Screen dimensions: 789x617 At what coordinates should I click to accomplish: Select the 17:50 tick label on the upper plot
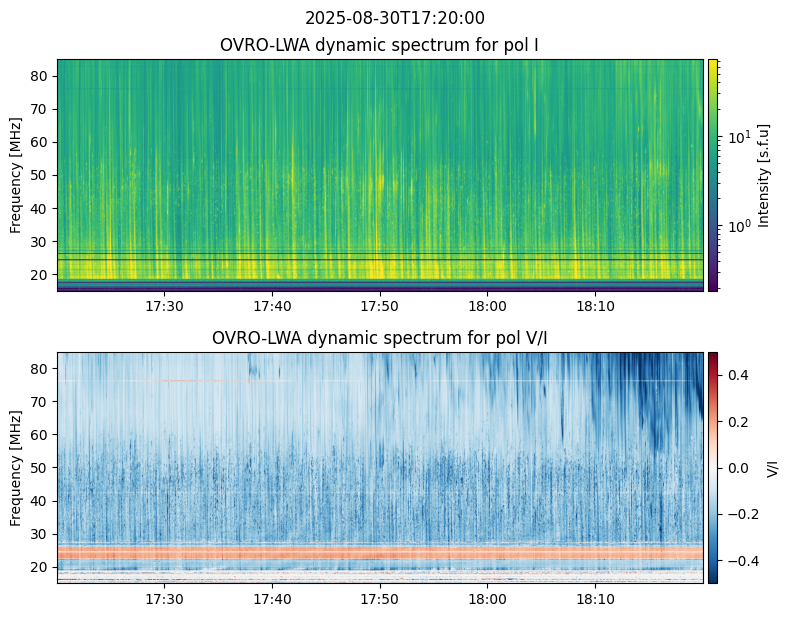pos(379,306)
